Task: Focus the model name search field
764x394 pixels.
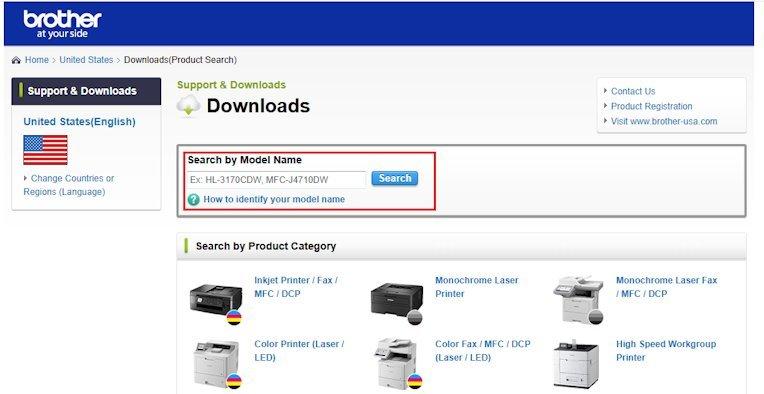Action: 276,180
